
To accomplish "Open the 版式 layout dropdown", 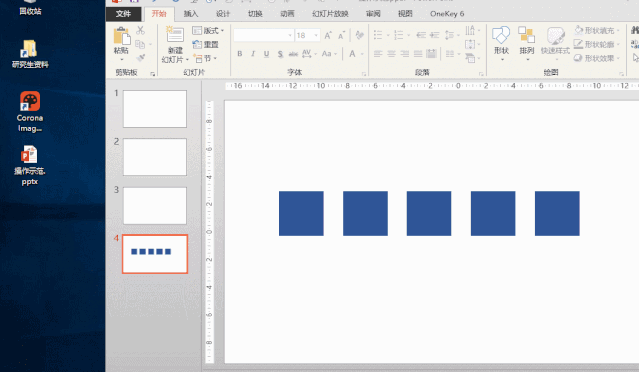I will [208, 31].
